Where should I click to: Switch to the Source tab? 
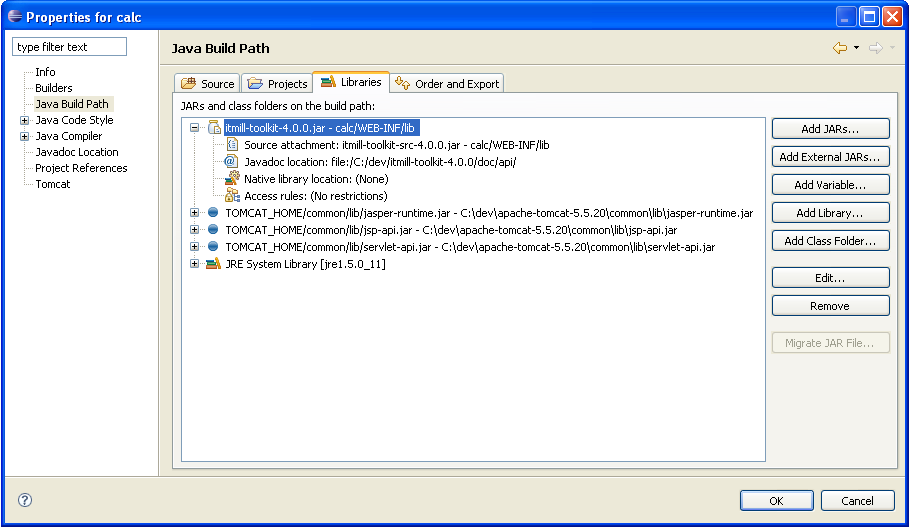click(x=208, y=84)
